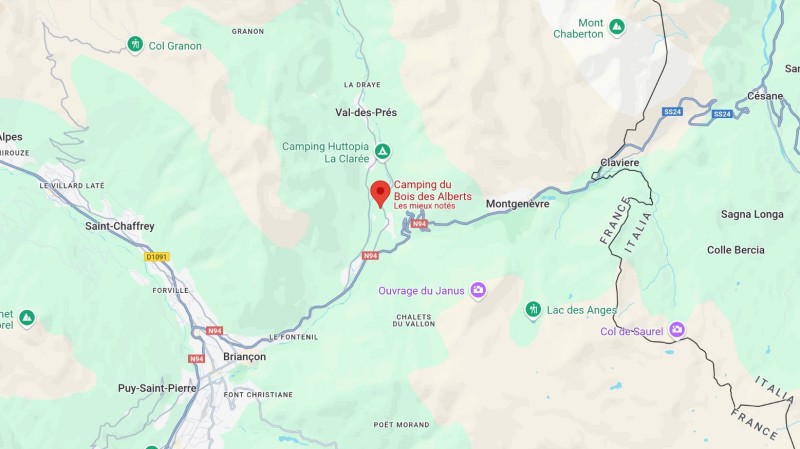This screenshot has width=800, height=449.
Task: Select the Chalets du Vallon label
Action: click(x=414, y=320)
